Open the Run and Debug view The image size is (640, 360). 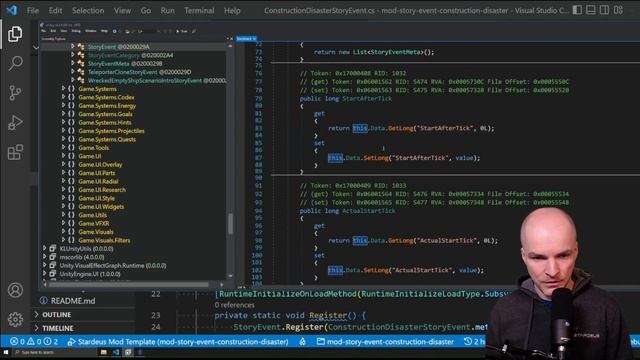coord(15,122)
